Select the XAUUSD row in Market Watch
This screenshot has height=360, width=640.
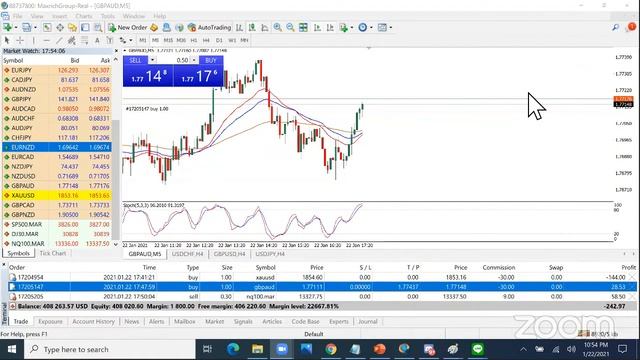[57, 196]
